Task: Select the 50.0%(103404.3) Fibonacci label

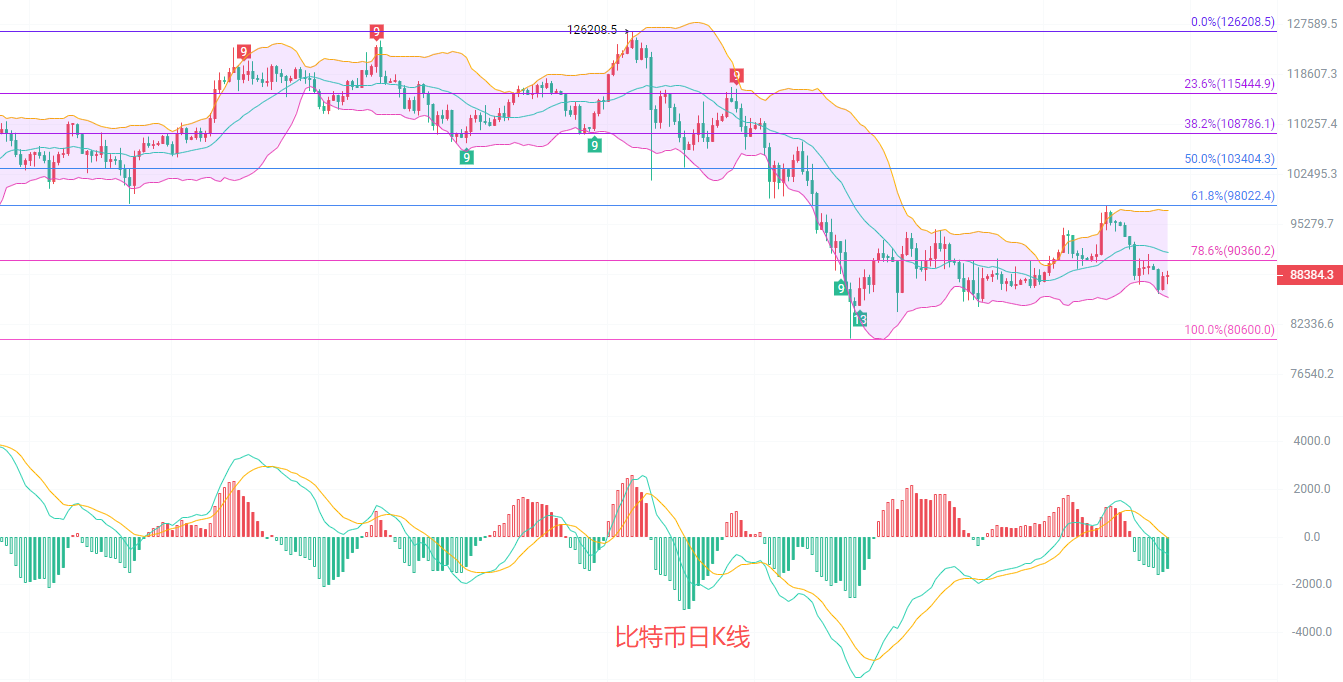Action: 1229,158
